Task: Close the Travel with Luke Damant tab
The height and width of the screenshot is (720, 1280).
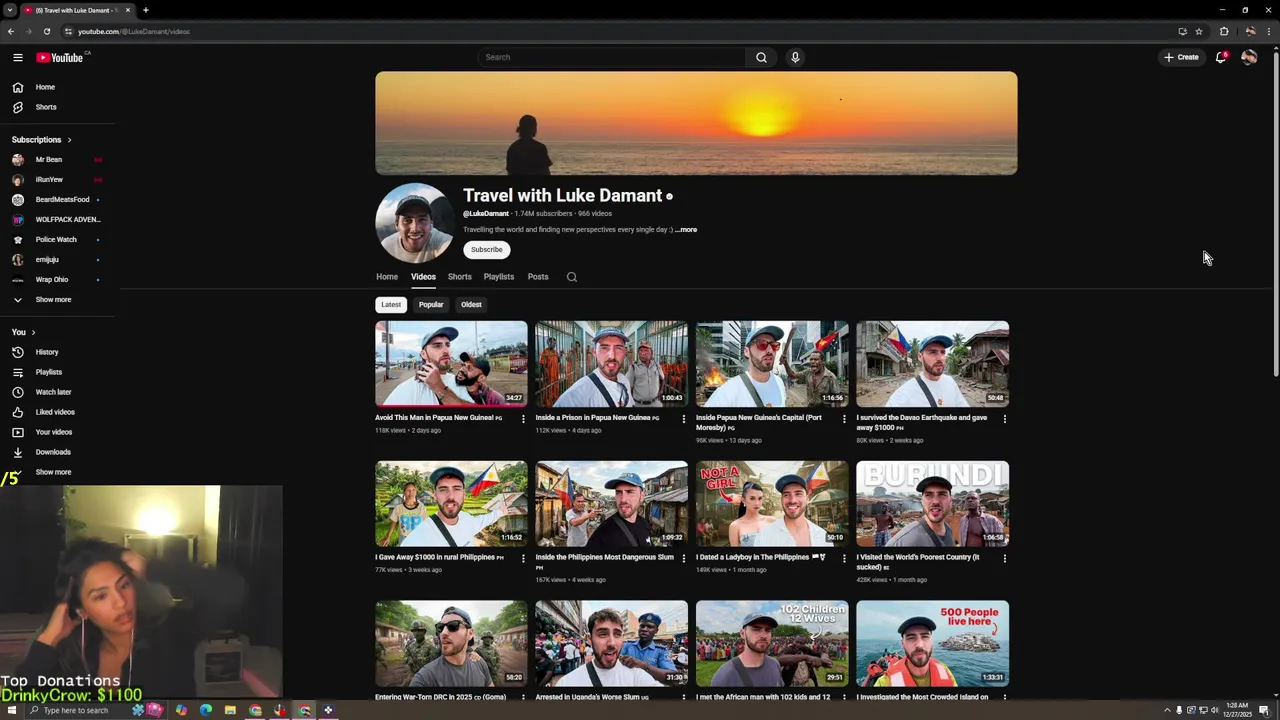Action: 128,10
